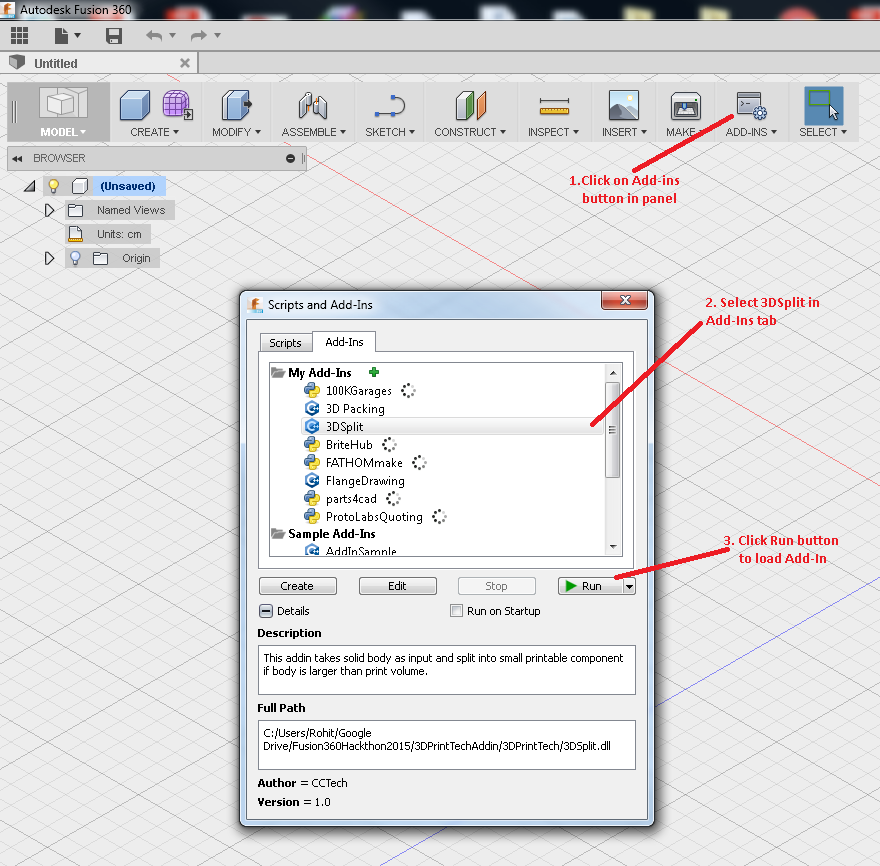Click the Full Path text field

coord(447,745)
